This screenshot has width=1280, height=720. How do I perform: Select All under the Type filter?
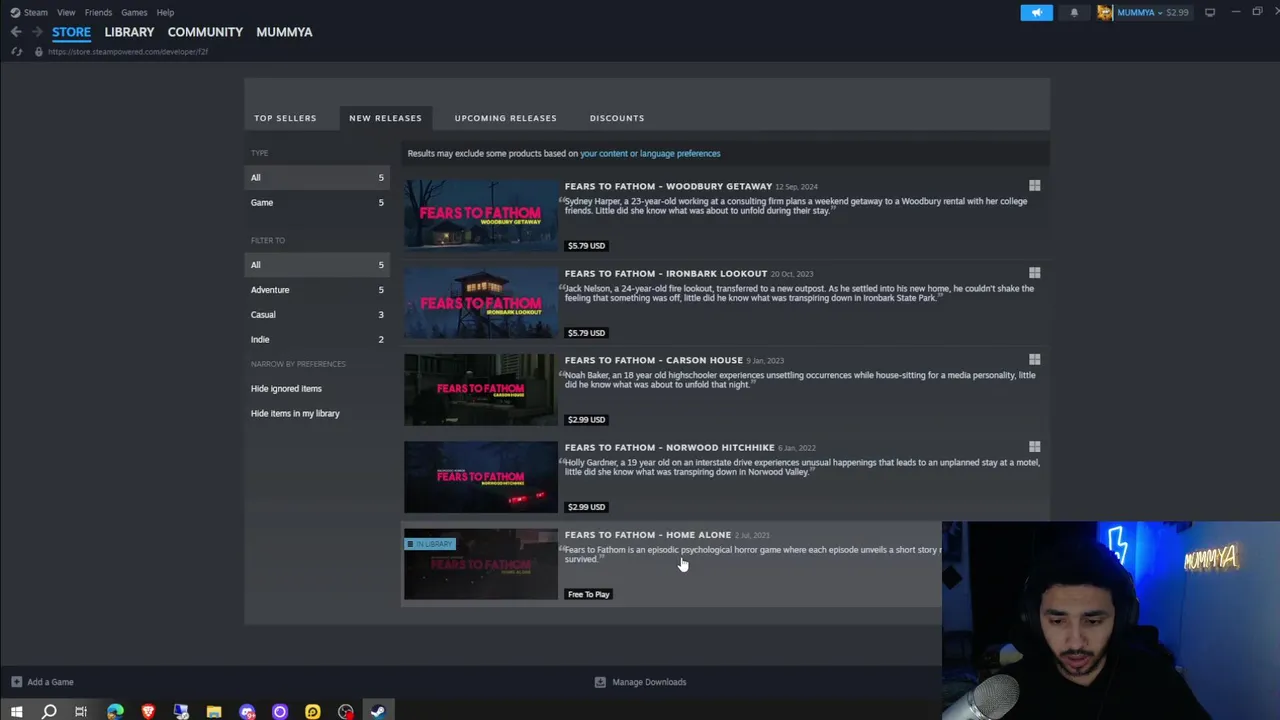pos(317,177)
